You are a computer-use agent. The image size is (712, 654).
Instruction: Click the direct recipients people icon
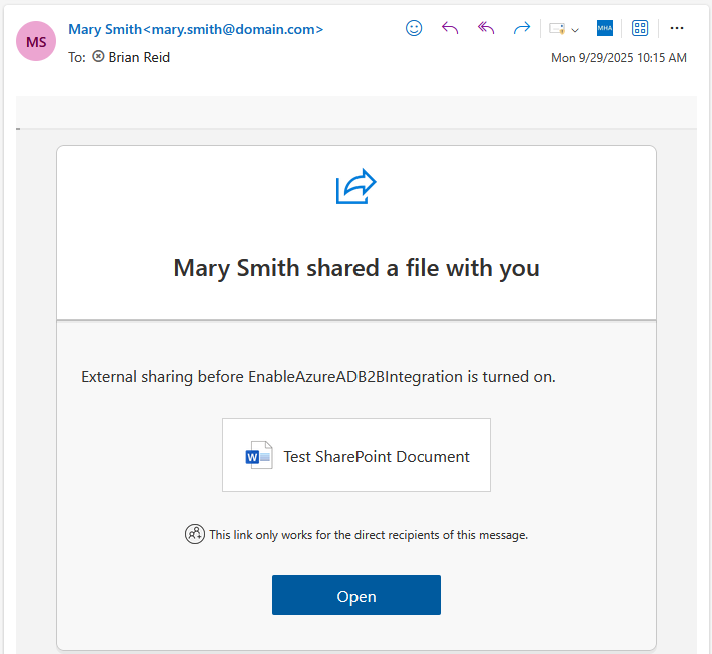(x=195, y=534)
